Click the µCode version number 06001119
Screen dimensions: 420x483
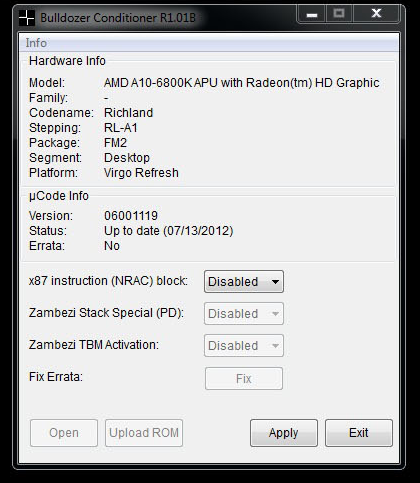[x=131, y=216]
